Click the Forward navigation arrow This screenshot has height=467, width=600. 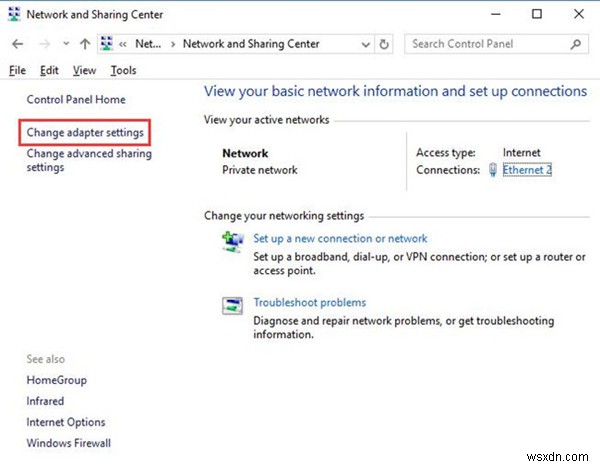coord(41,44)
